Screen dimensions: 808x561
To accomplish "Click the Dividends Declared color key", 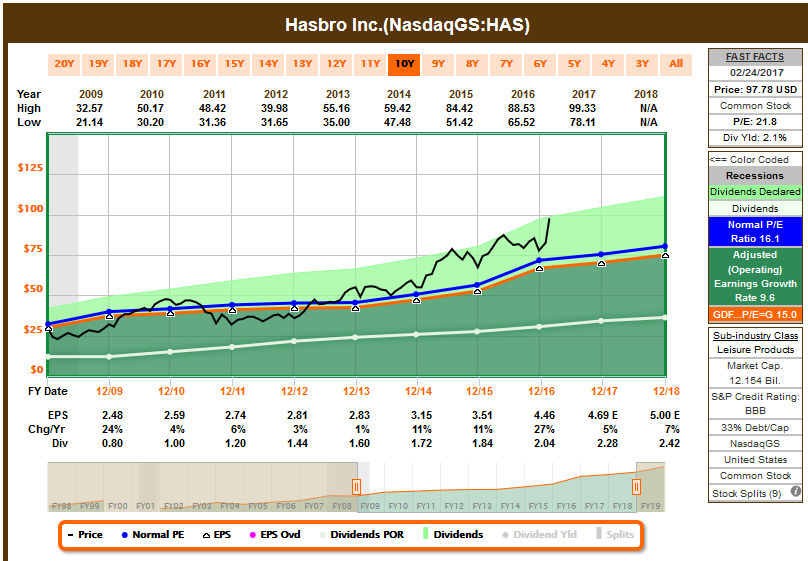I will 755,192.
